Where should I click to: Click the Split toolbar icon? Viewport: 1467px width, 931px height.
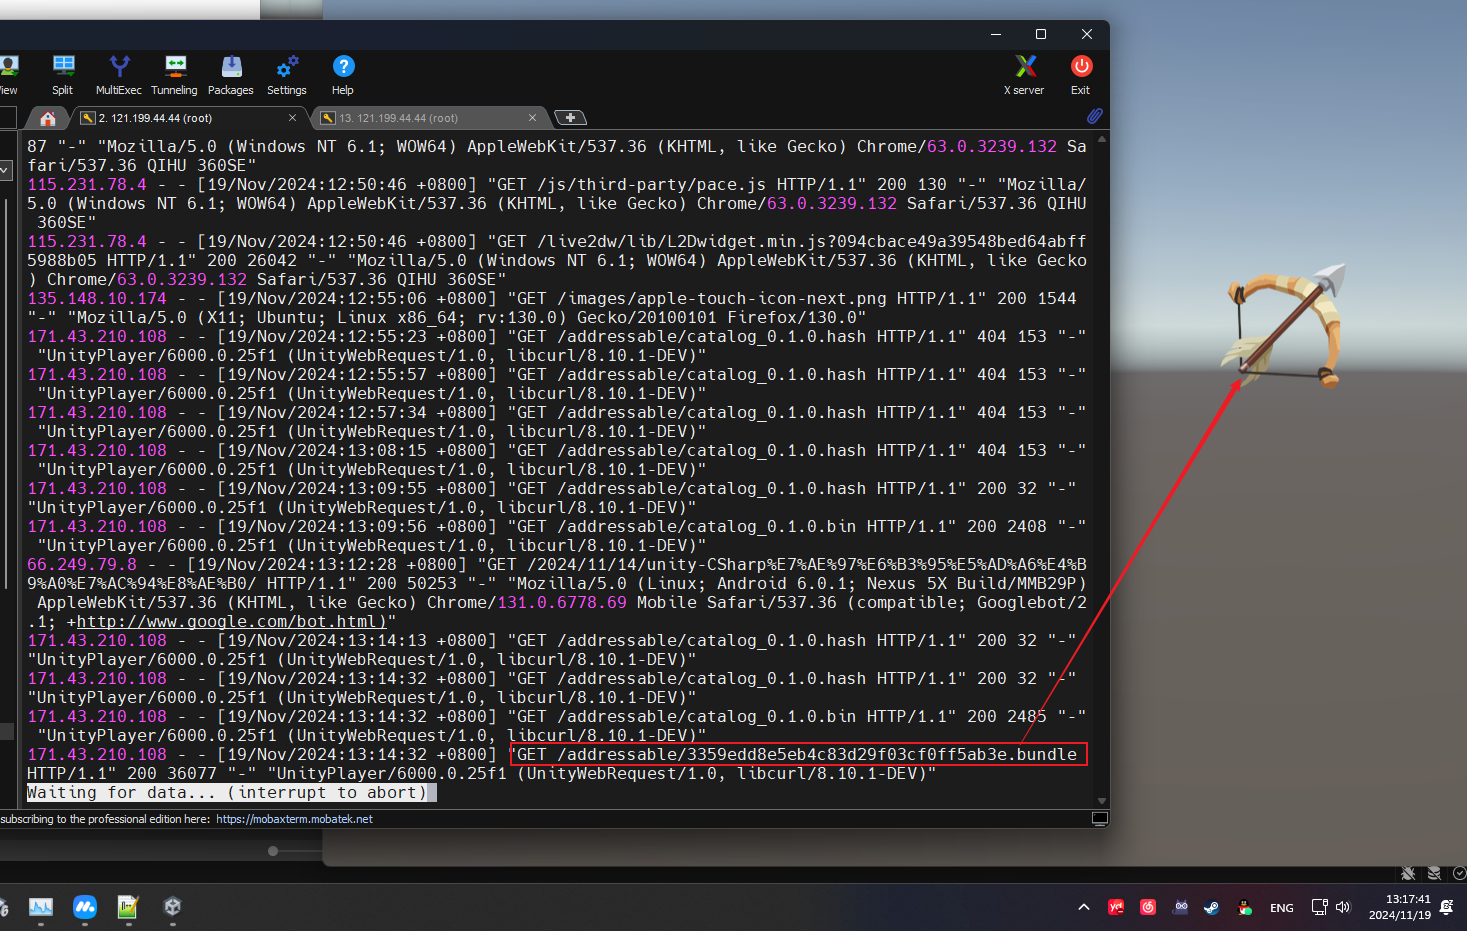tap(63, 75)
